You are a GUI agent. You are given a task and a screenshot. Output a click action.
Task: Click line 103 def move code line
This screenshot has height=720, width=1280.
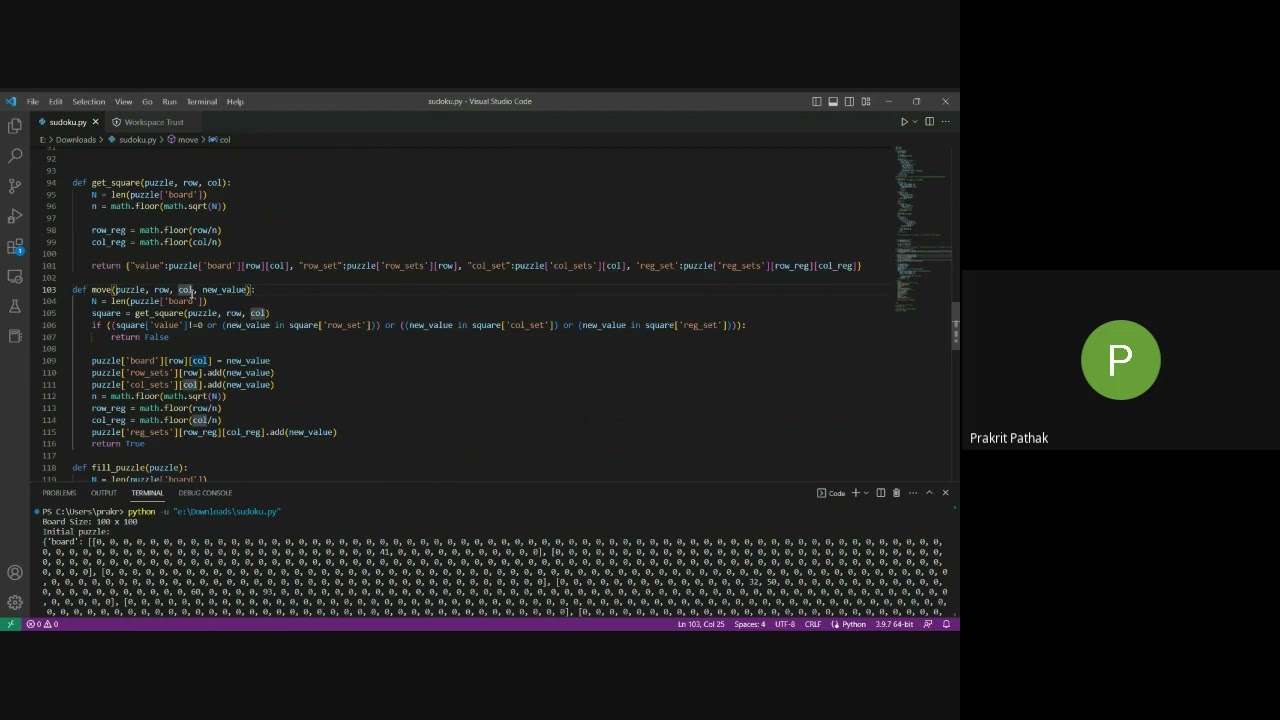163,290
